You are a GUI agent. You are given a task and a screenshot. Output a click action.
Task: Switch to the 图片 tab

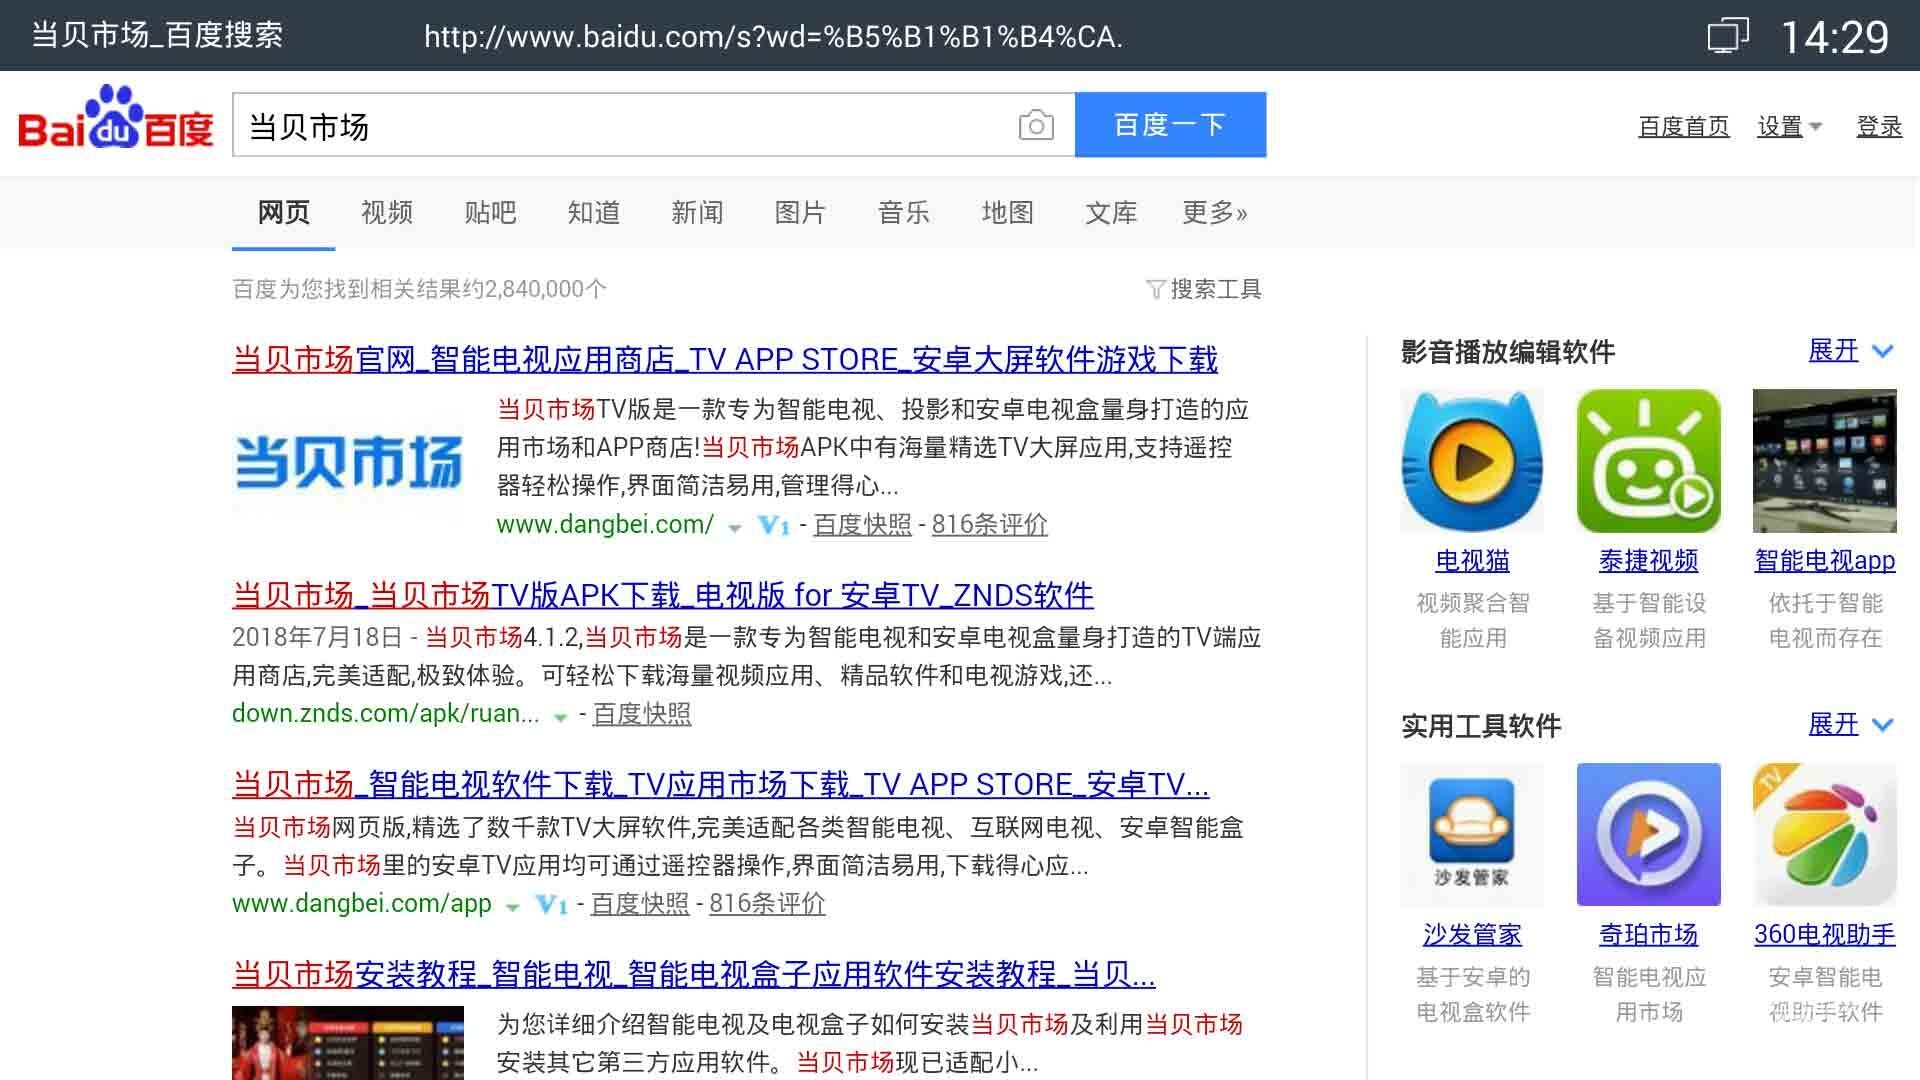[800, 212]
